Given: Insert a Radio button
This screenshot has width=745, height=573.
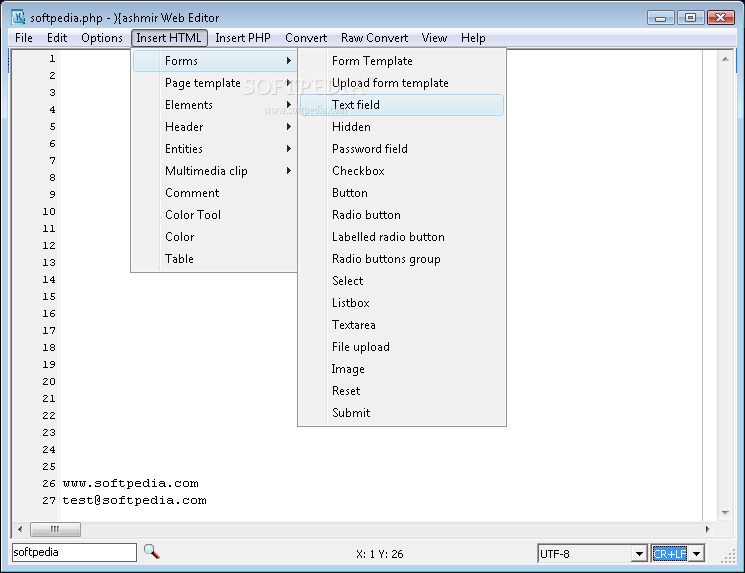Looking at the screenshot, I should (x=402, y=215).
